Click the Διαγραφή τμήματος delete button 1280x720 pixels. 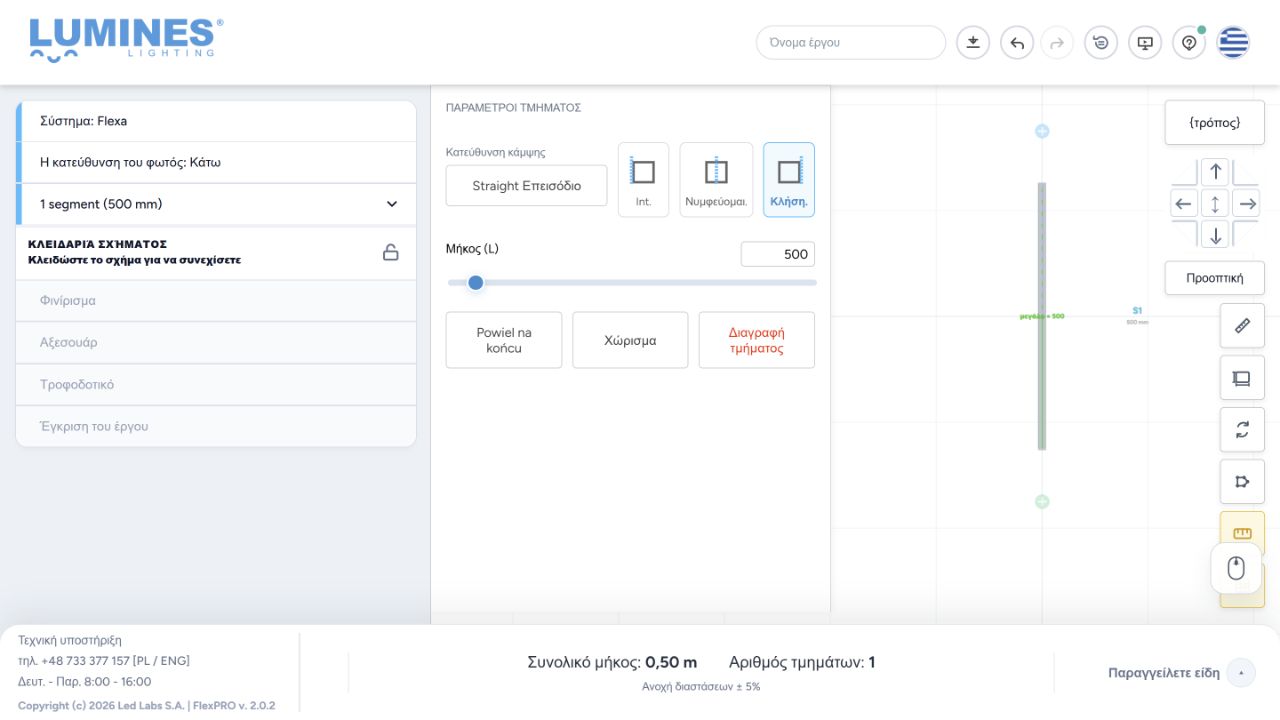click(756, 340)
